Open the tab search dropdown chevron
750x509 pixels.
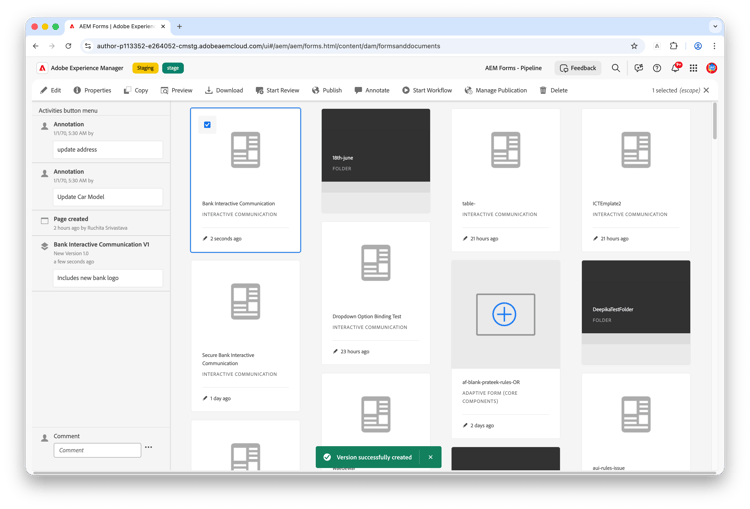click(x=715, y=26)
